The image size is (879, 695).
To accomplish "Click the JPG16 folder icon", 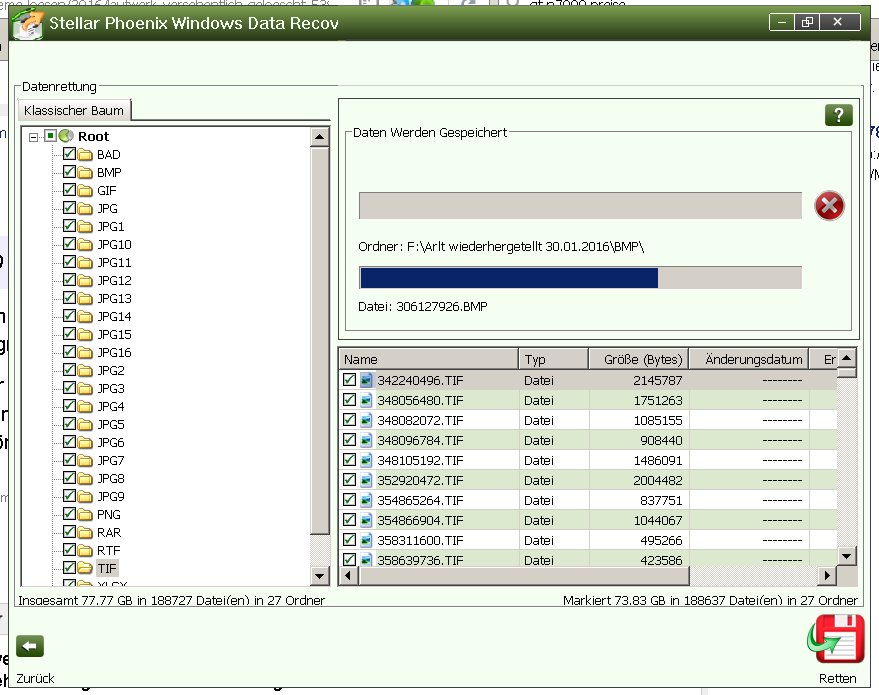I will click(x=85, y=353).
